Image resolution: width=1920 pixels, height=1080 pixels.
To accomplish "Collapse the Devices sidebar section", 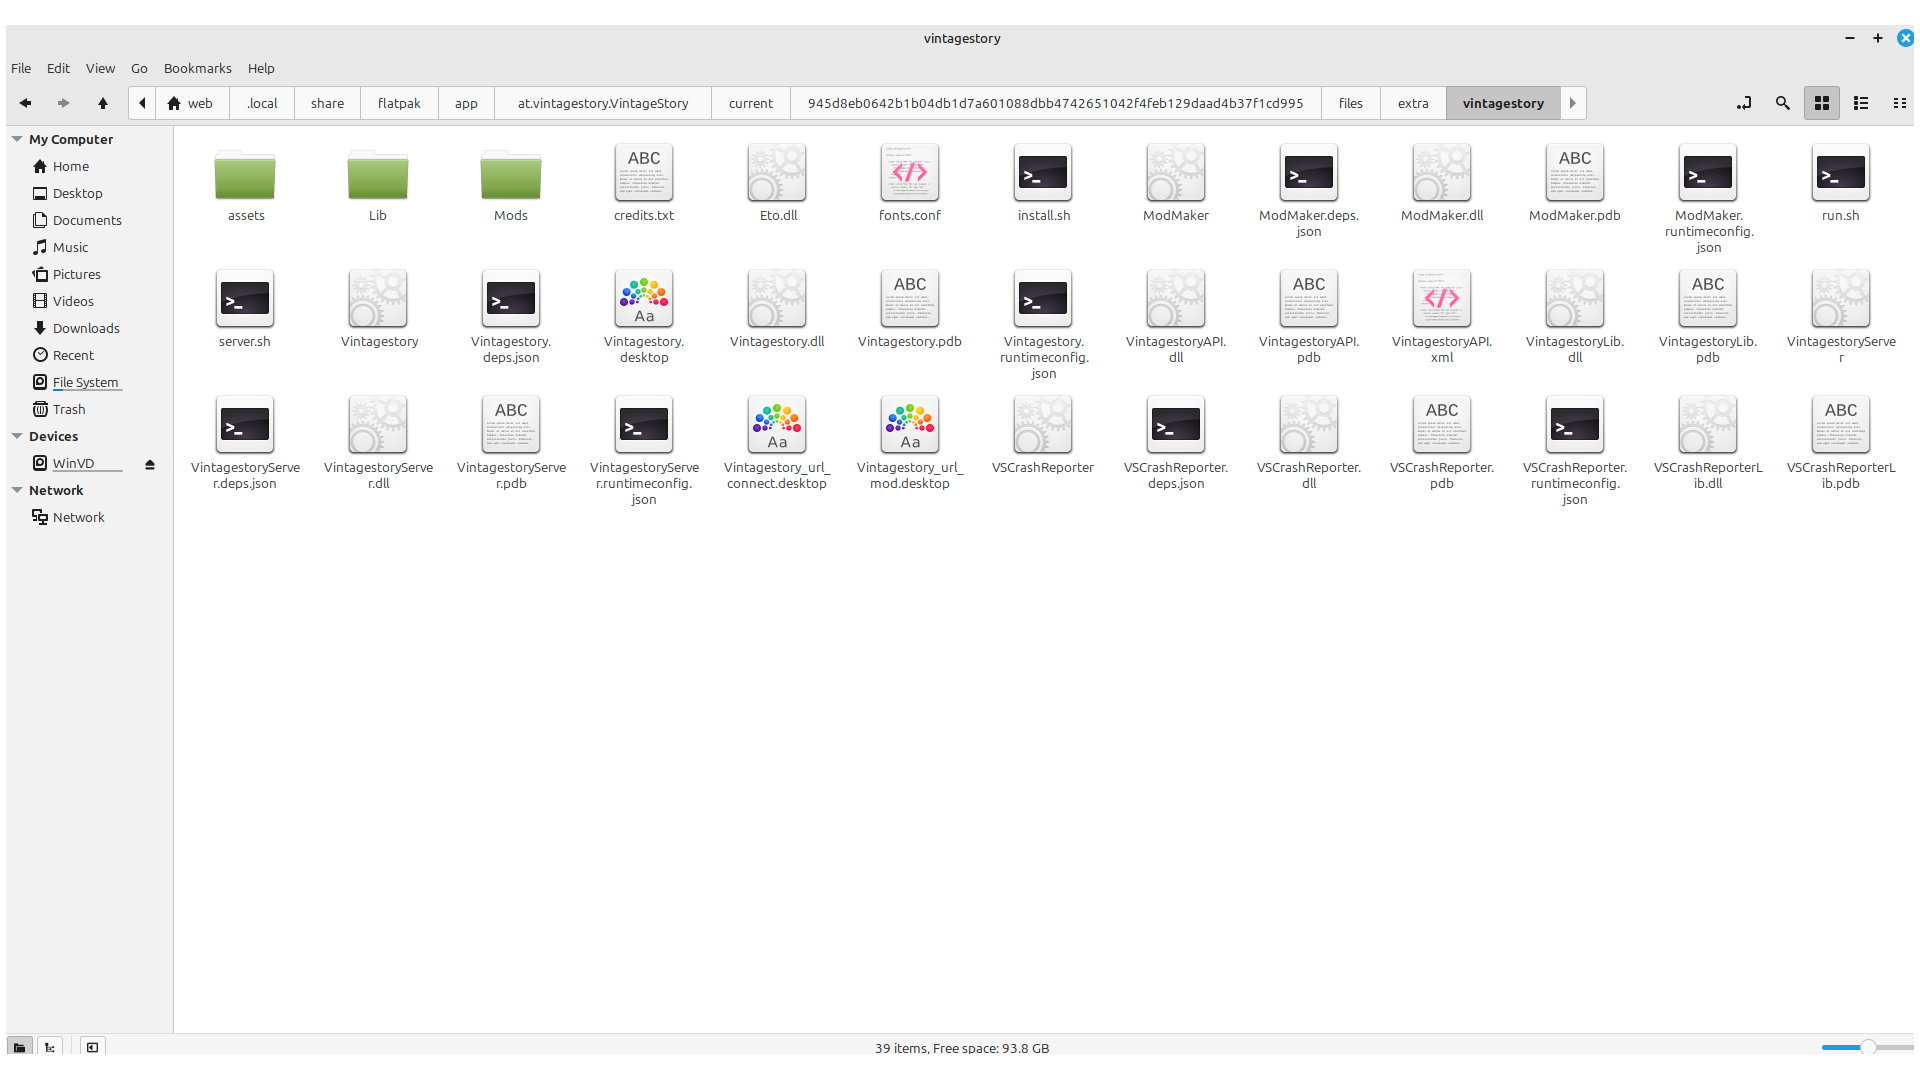I will pos(17,436).
